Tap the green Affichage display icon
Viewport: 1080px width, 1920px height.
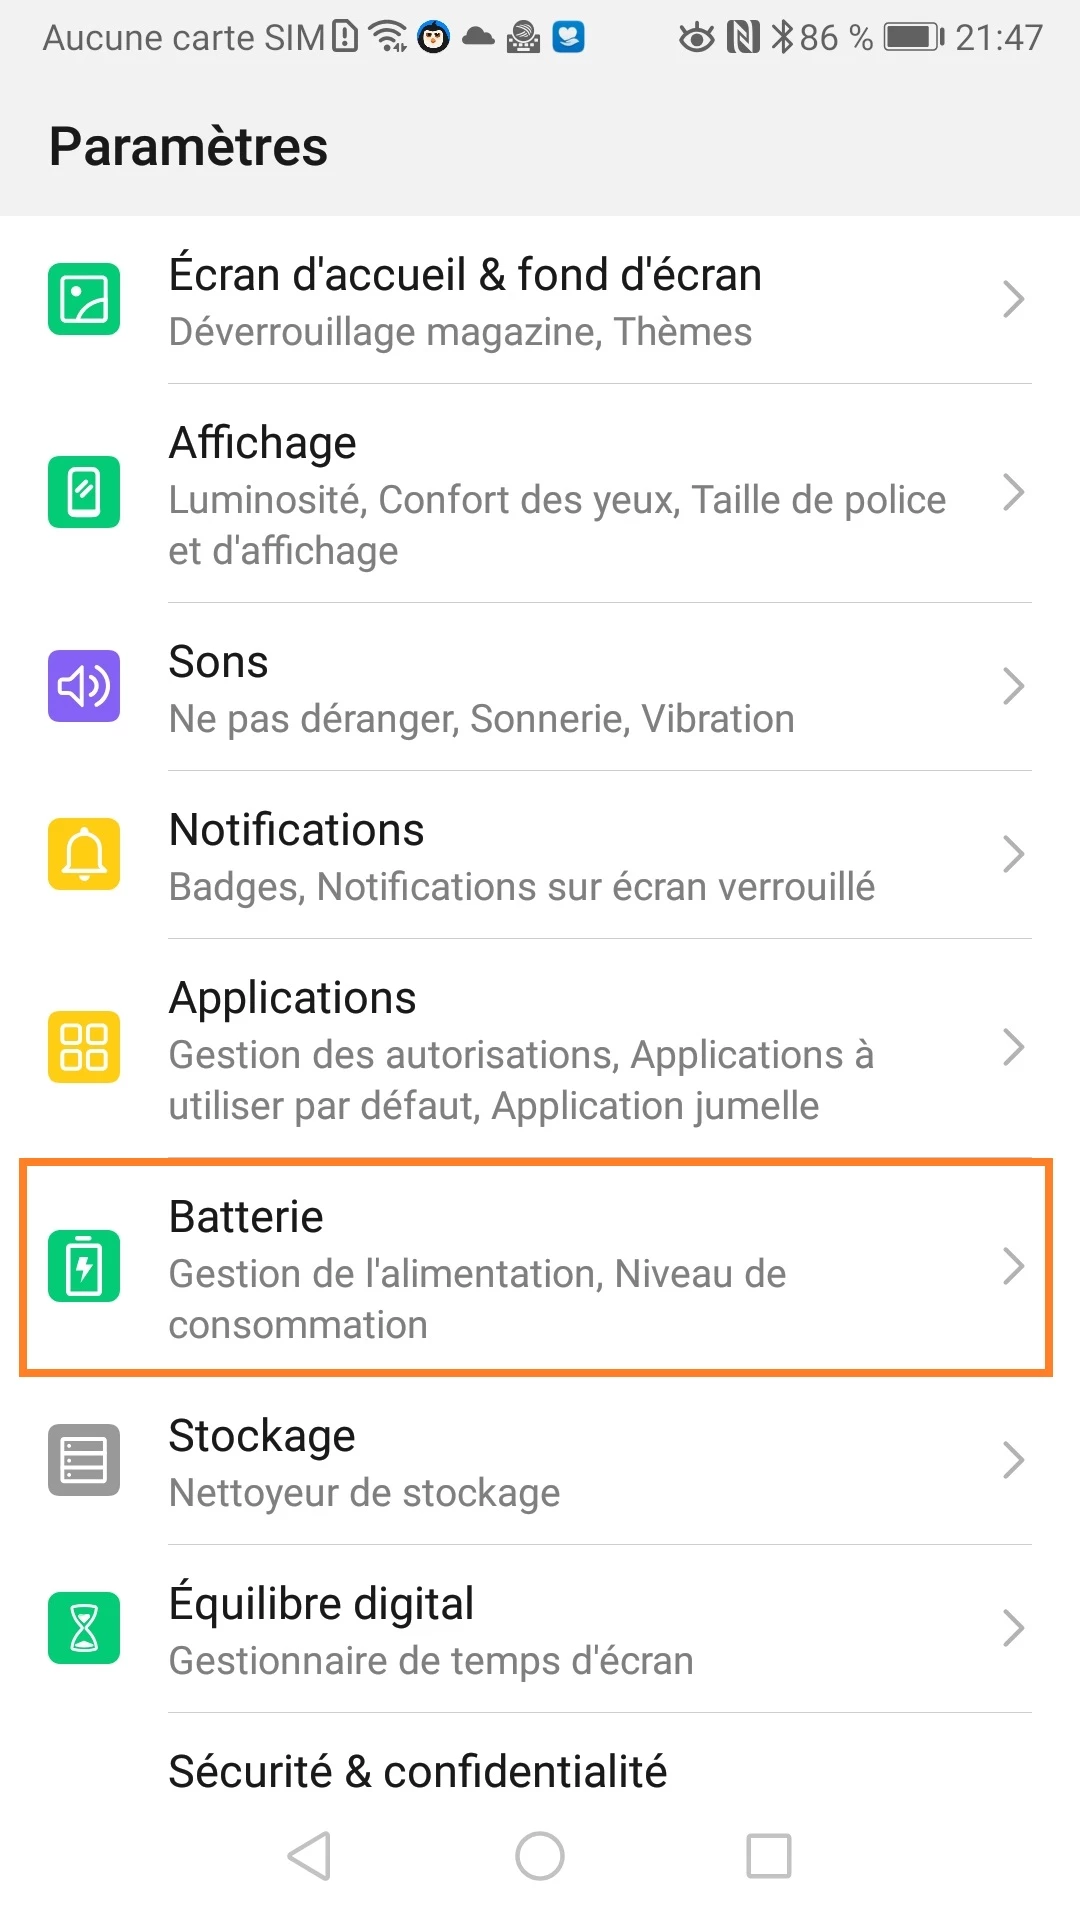[x=84, y=492]
